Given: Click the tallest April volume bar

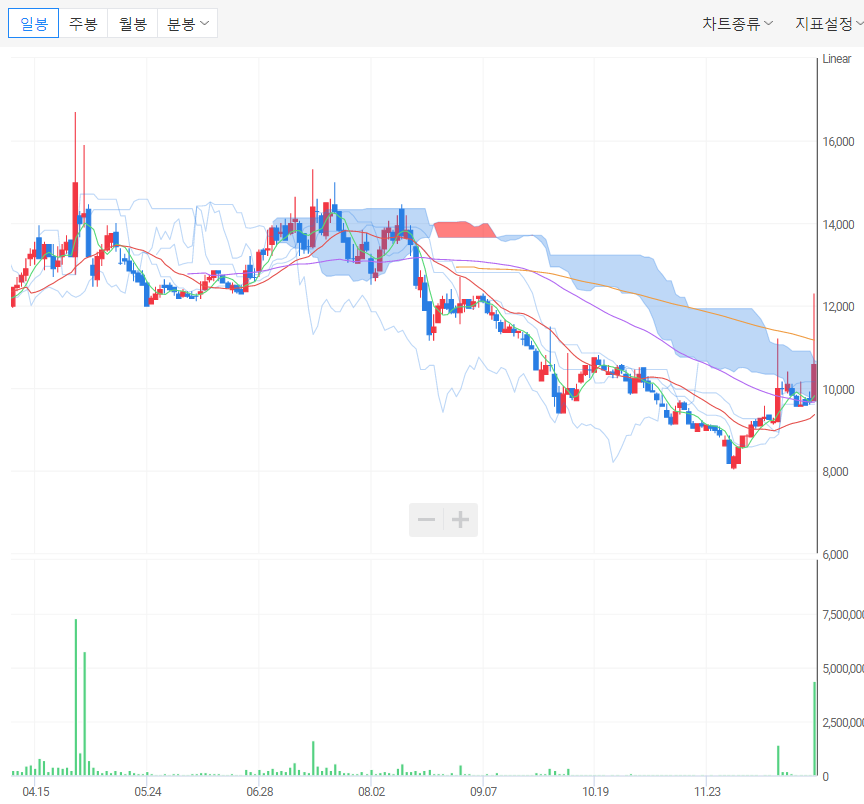Looking at the screenshot, I should 76,697.
